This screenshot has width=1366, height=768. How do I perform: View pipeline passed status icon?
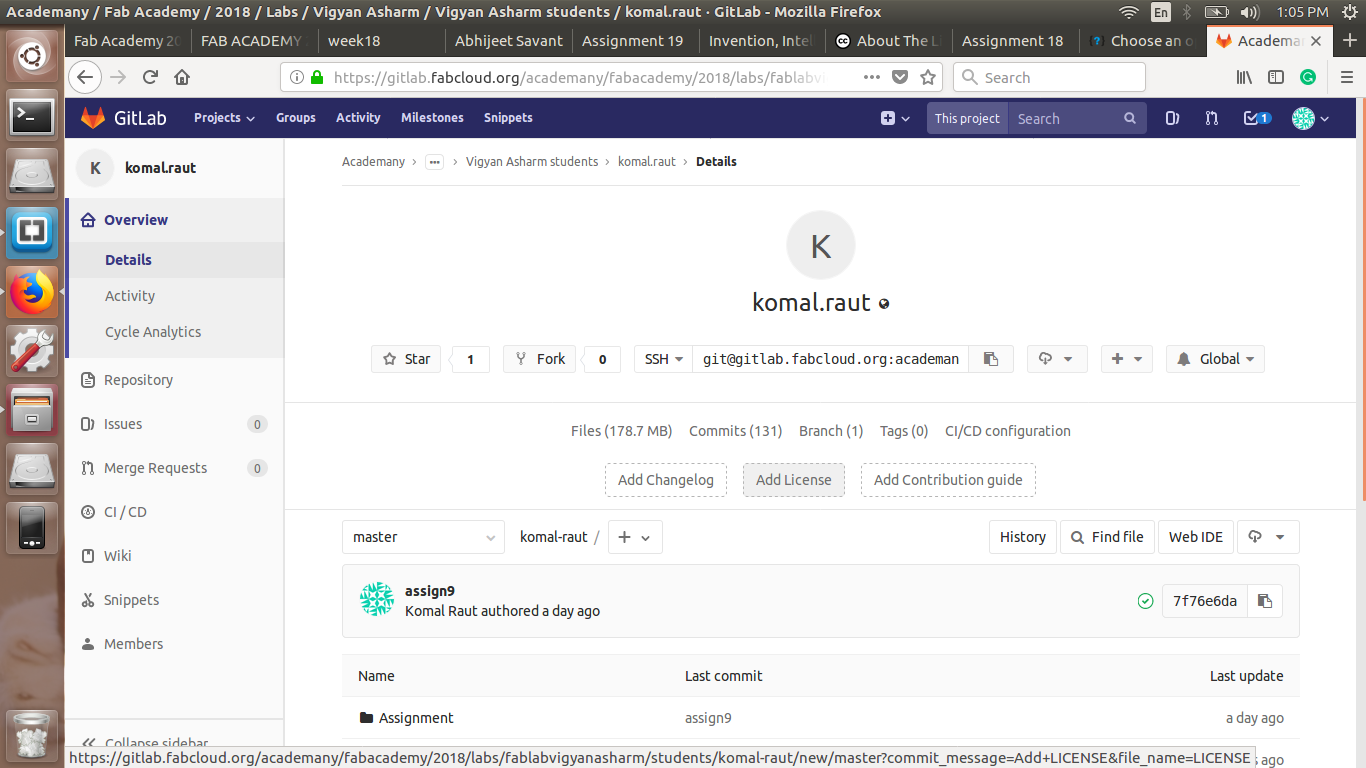click(1146, 601)
